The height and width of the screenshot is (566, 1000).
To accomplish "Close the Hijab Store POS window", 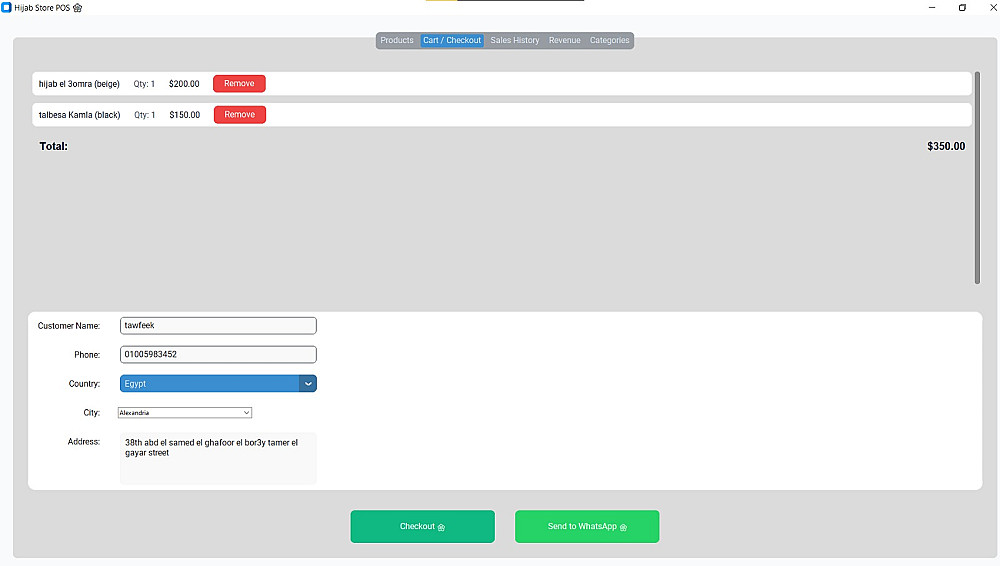I will pyautogui.click(x=992, y=8).
